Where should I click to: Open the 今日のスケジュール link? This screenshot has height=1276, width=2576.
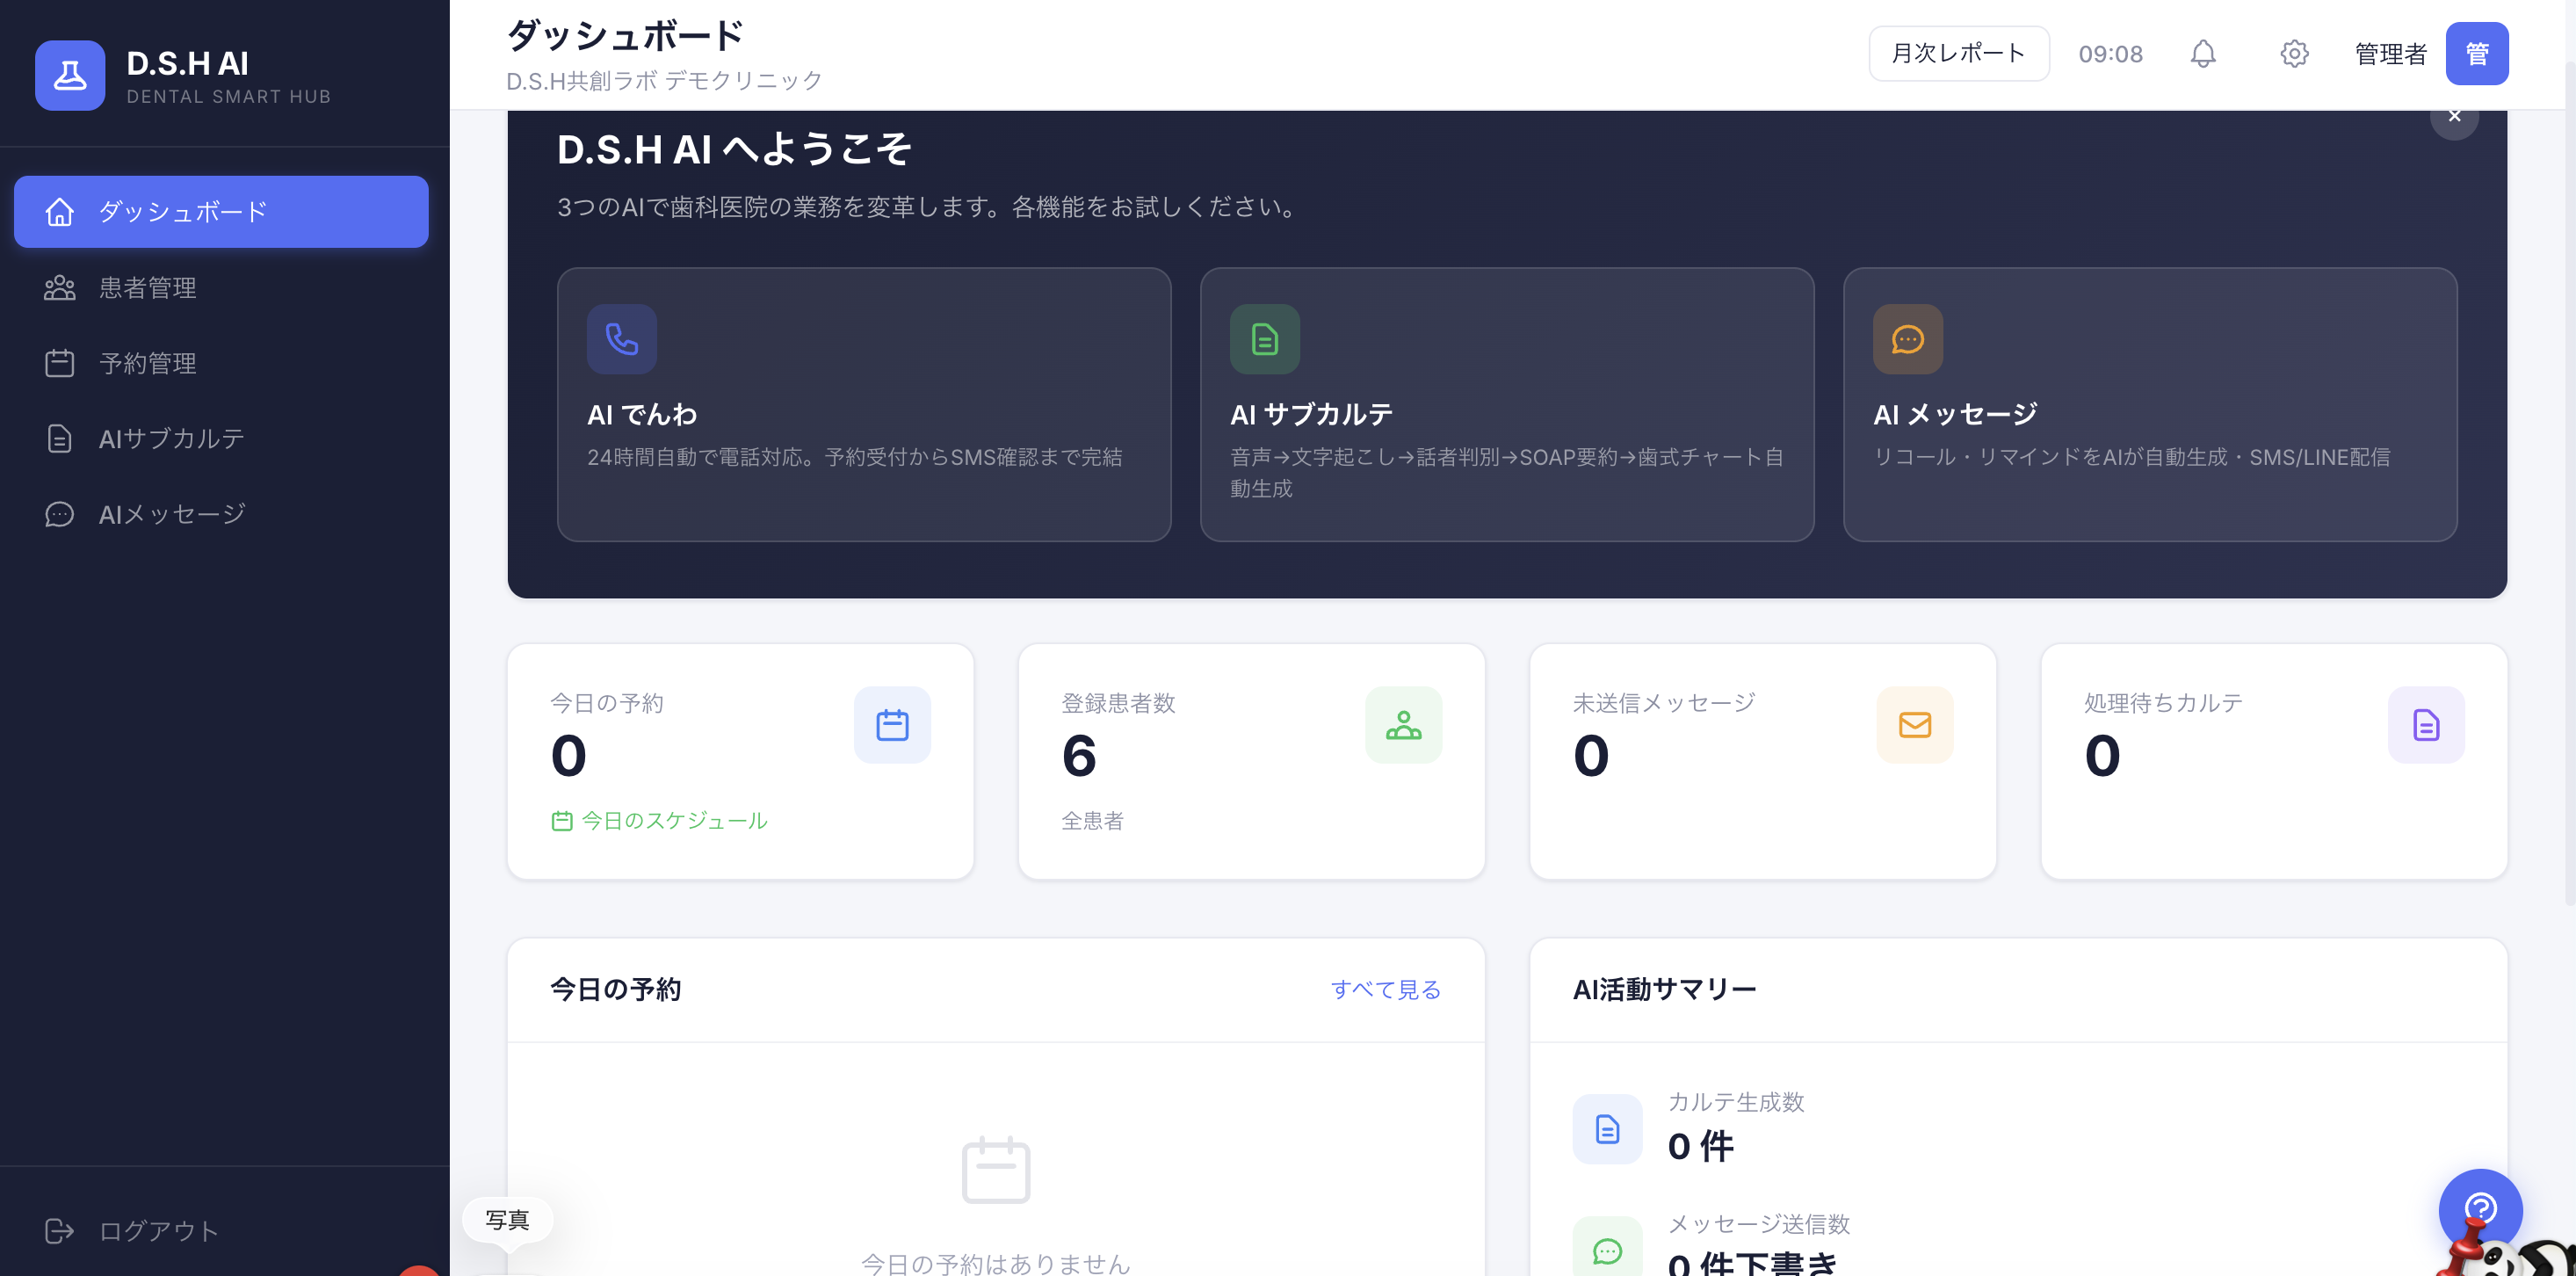tap(659, 821)
